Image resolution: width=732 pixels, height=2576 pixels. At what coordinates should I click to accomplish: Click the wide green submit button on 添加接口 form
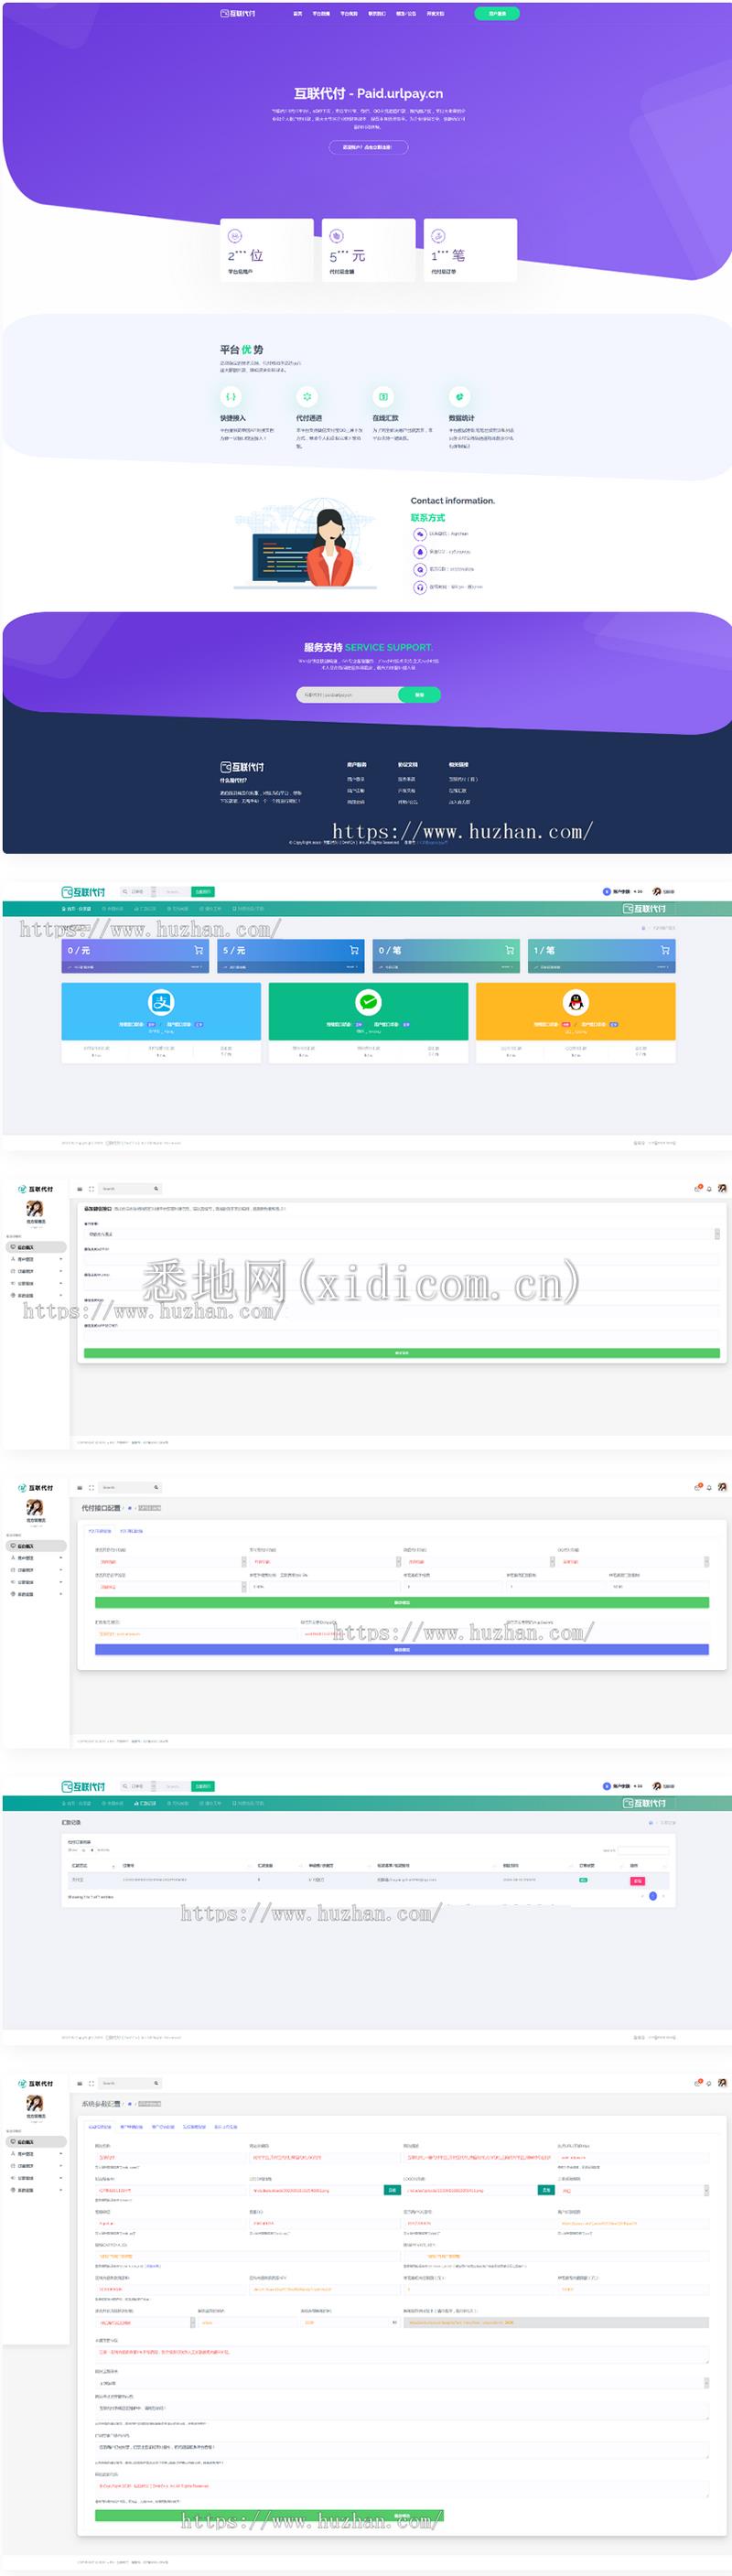coord(402,1353)
